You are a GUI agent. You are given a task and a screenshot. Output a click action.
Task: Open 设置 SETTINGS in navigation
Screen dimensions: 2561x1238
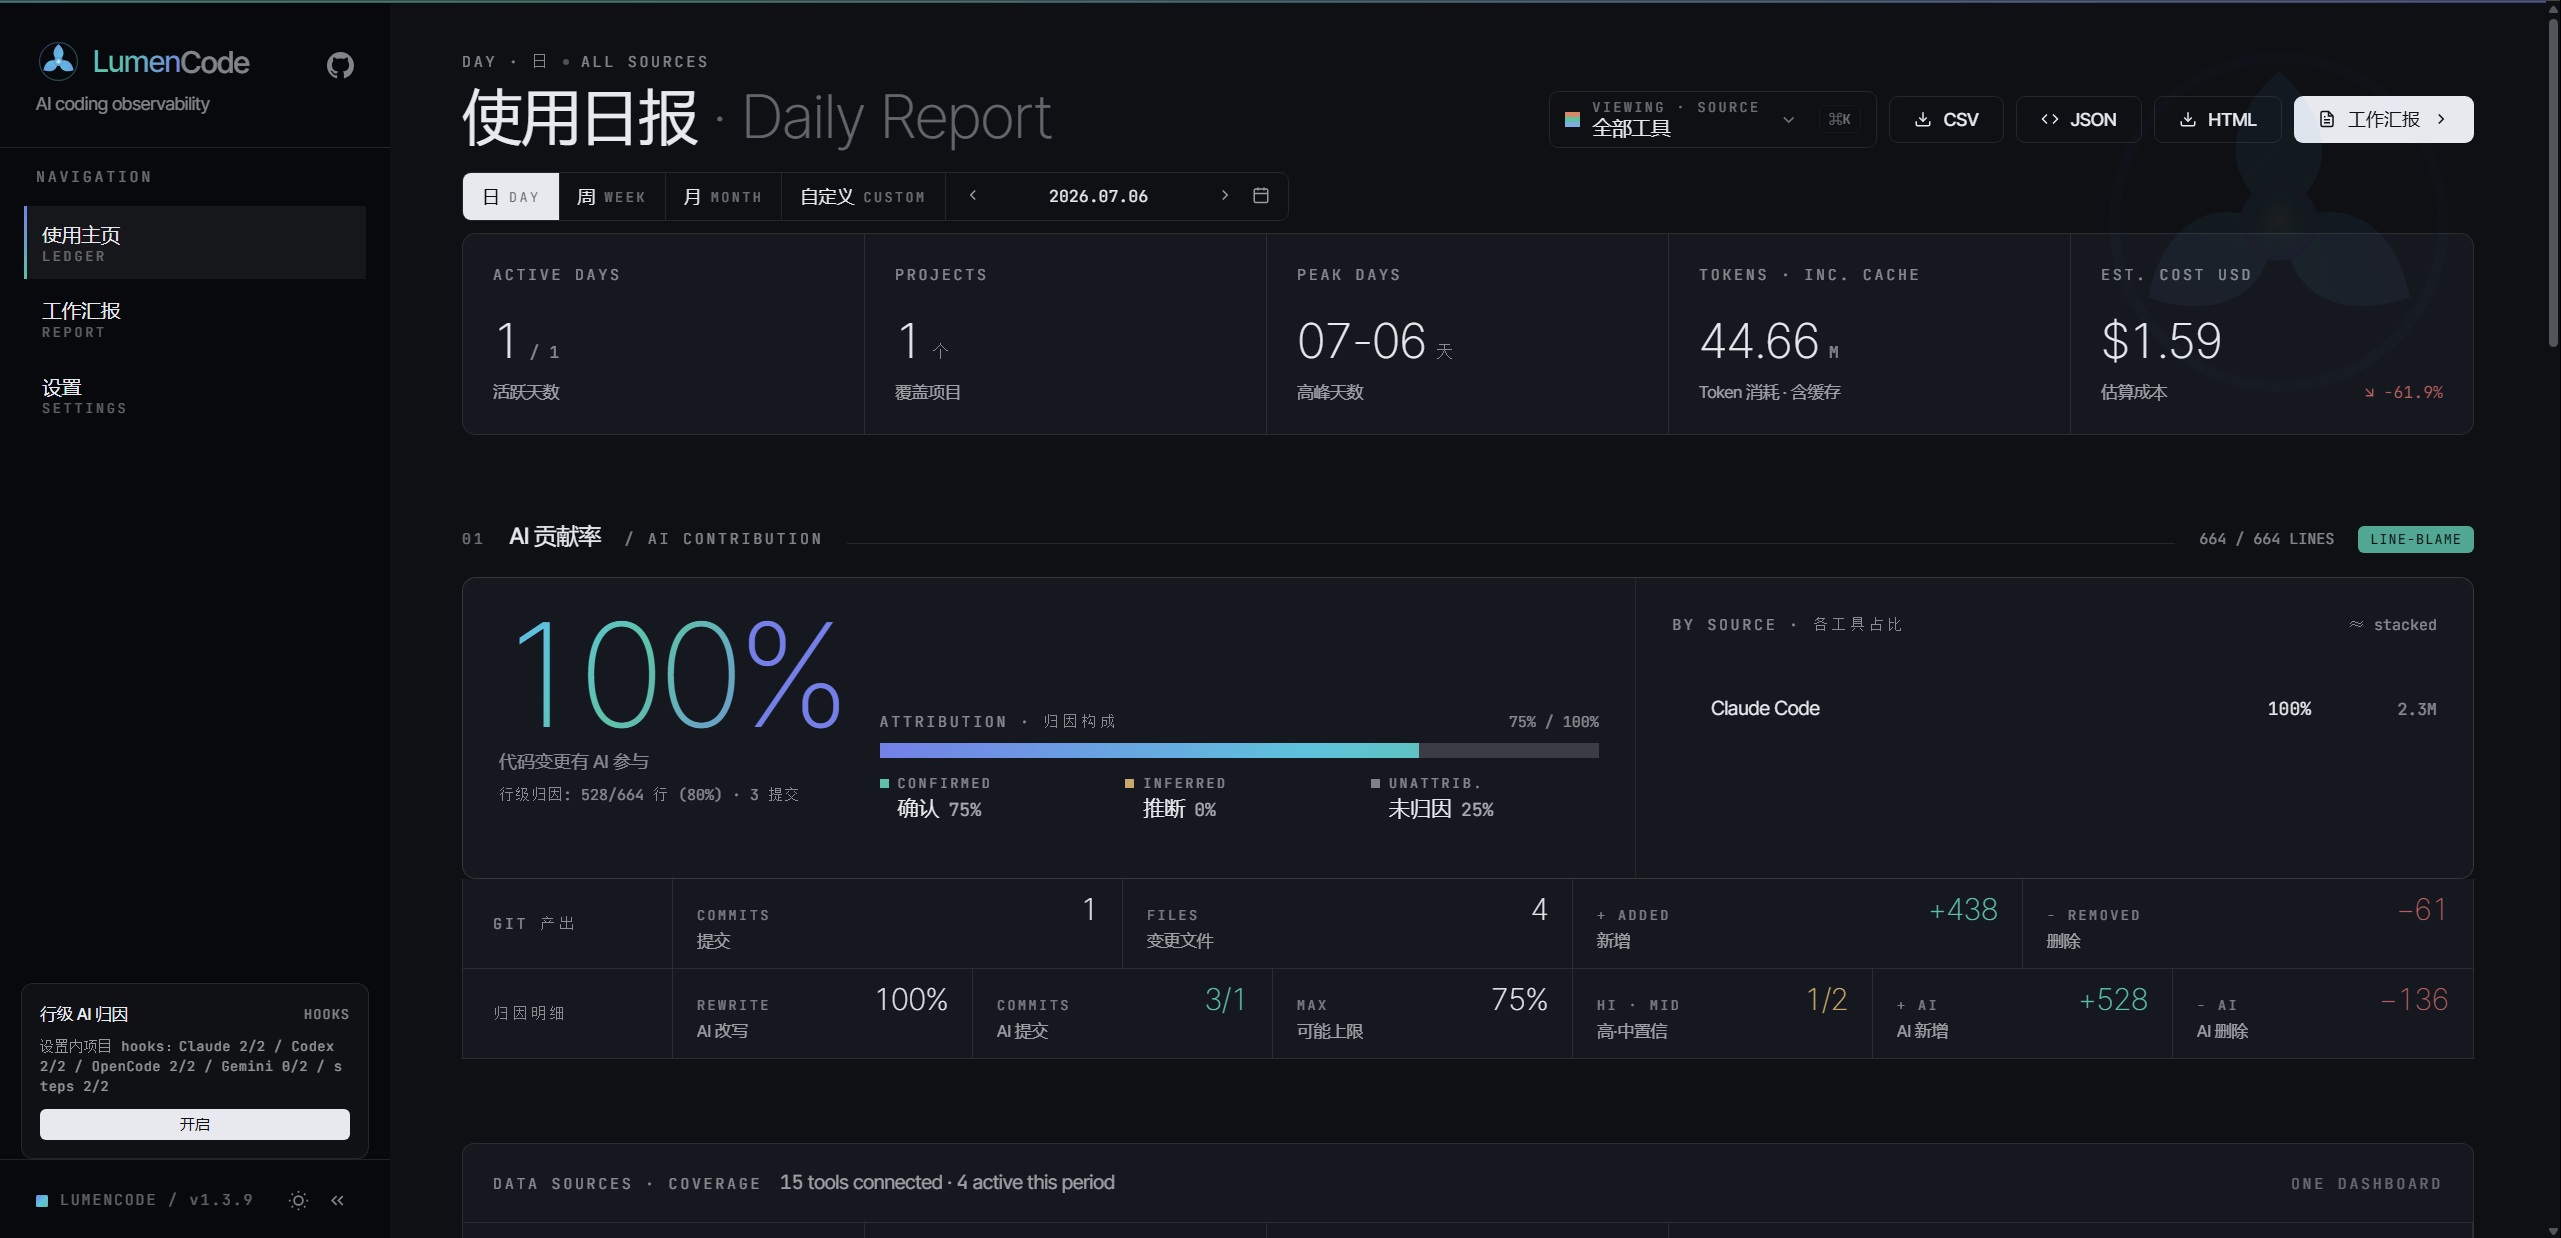[x=195, y=395]
